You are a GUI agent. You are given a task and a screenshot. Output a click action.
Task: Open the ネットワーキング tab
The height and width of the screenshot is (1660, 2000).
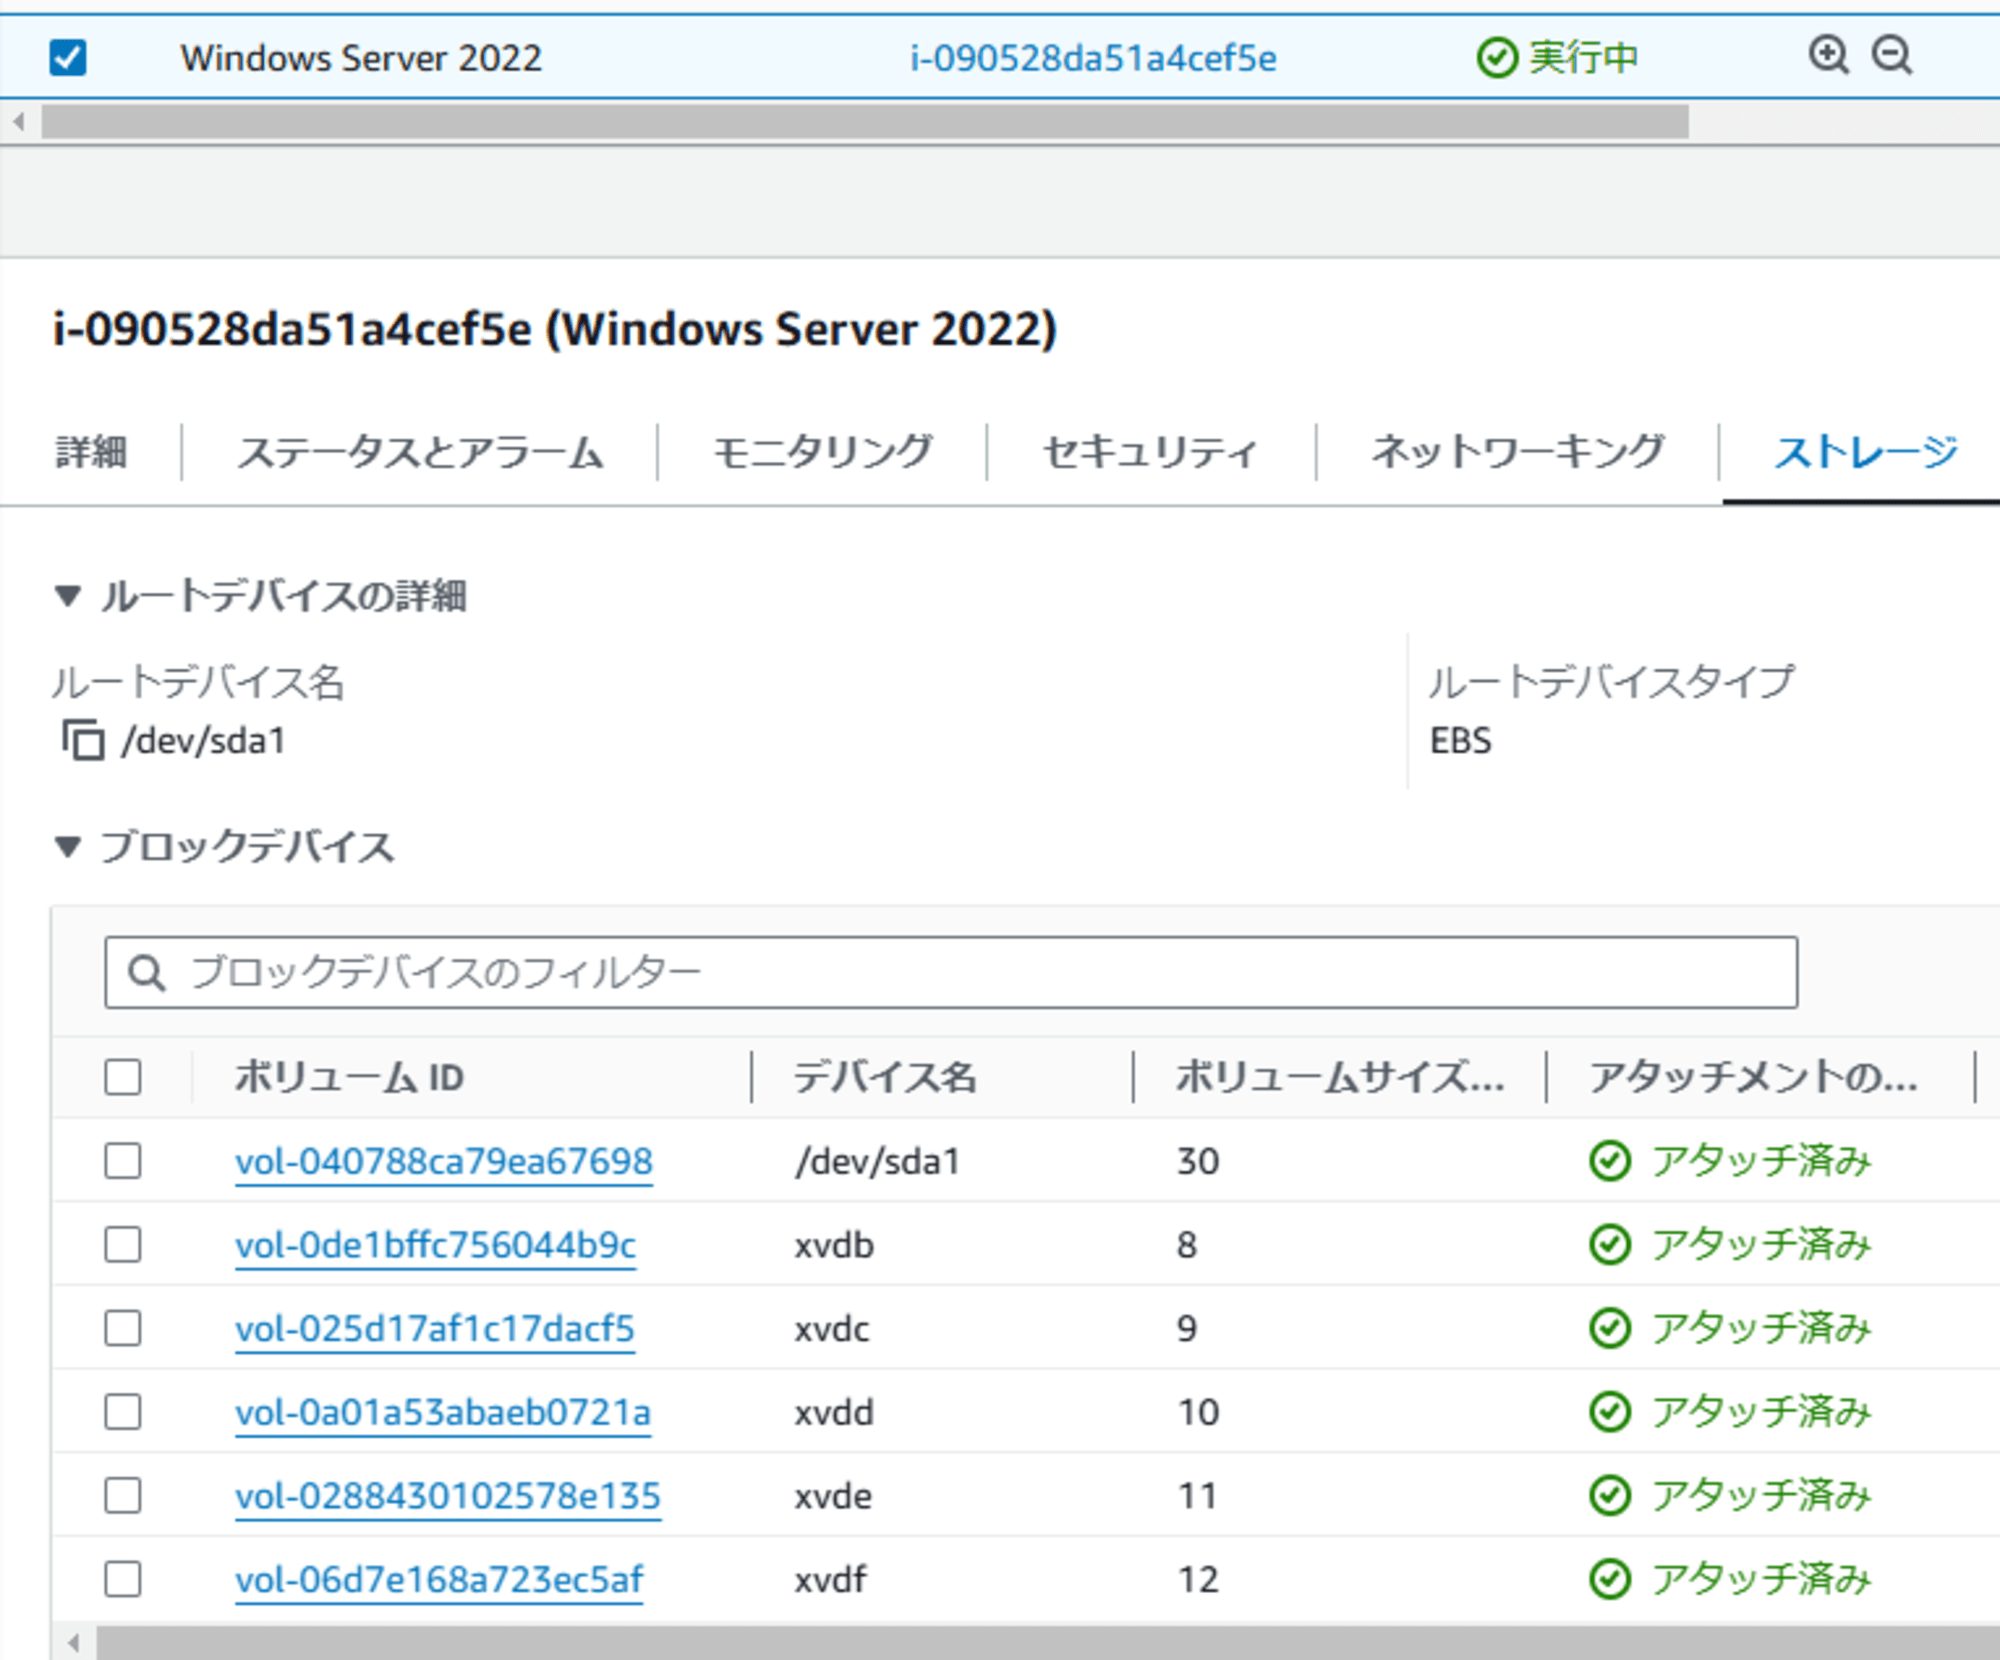1518,452
